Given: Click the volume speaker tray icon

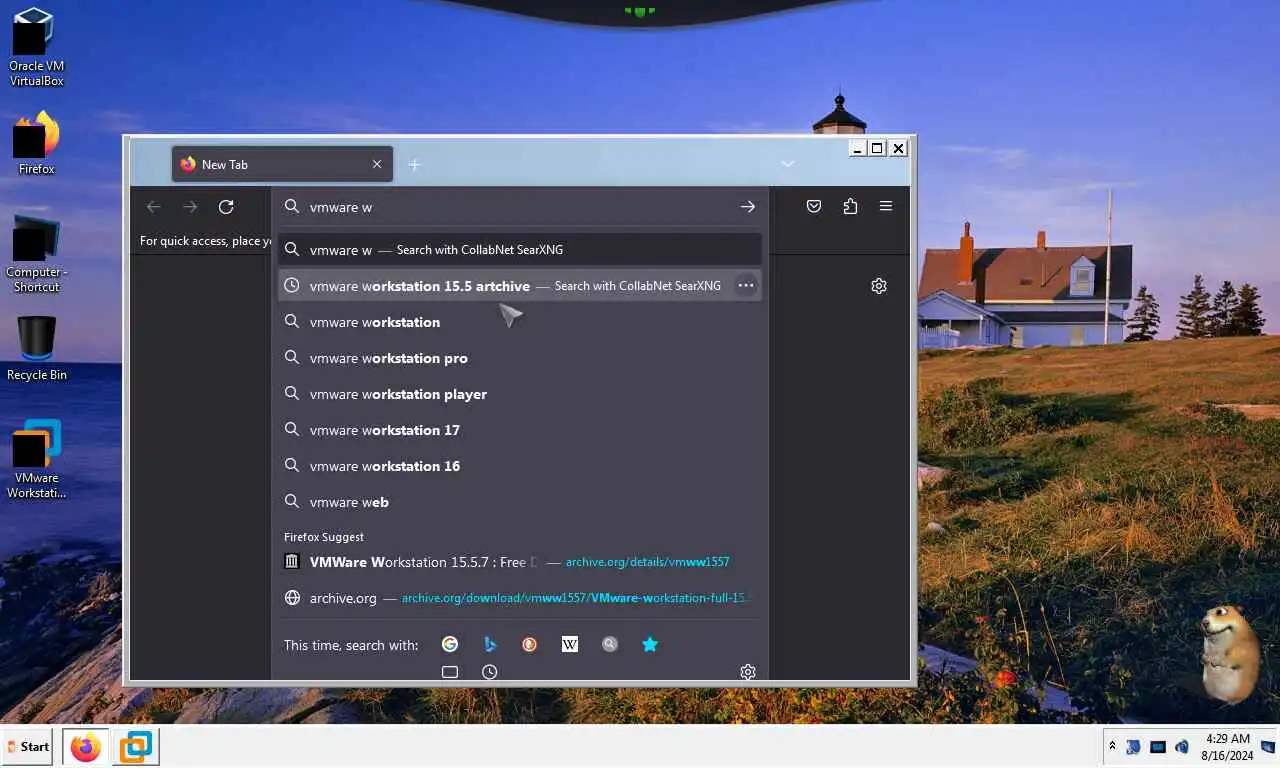Looking at the screenshot, I should (1182, 746).
